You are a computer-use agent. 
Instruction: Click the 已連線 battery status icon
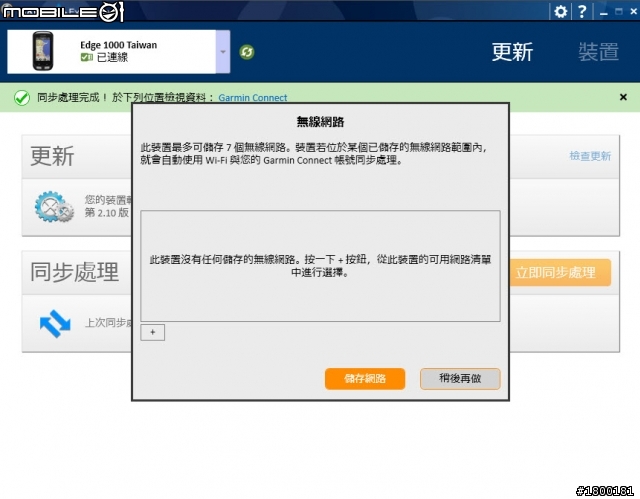pos(87,58)
